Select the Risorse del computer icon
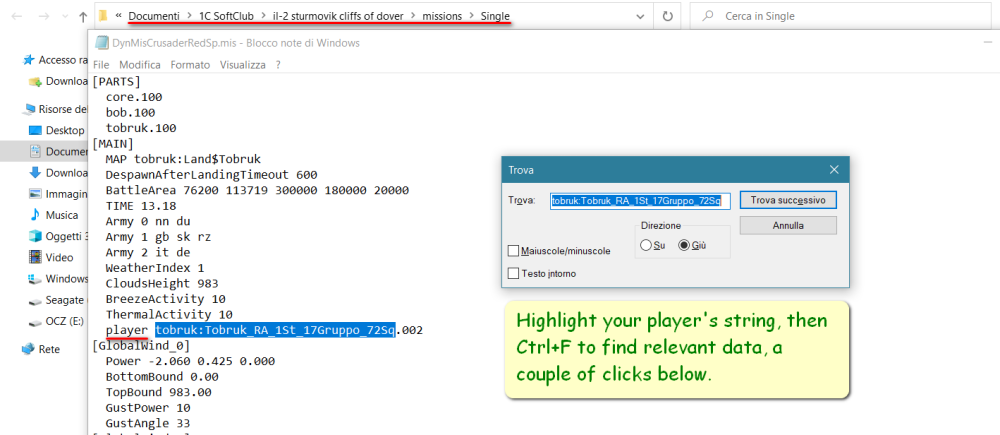The width and height of the screenshot is (1000, 435). click(29, 109)
